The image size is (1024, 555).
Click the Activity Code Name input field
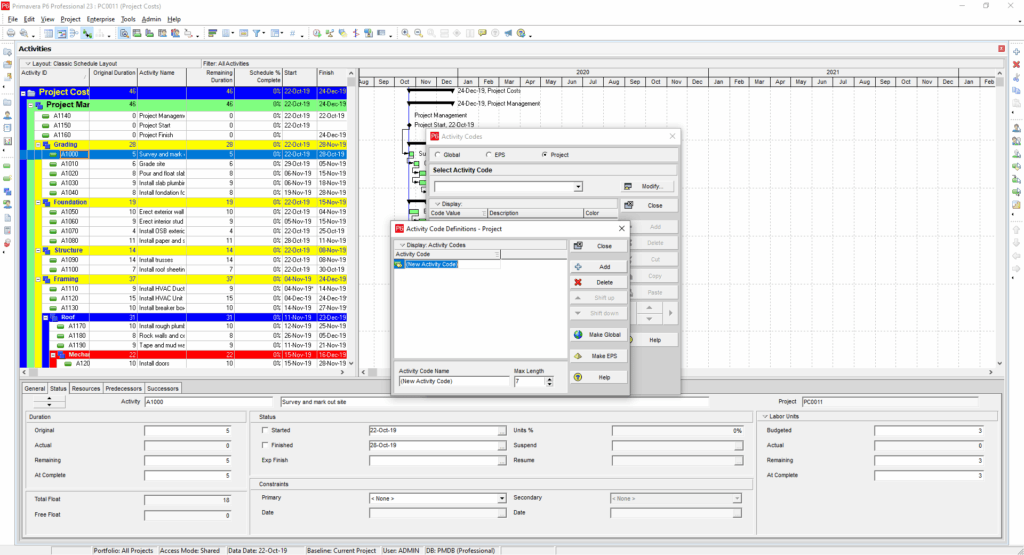tap(454, 381)
